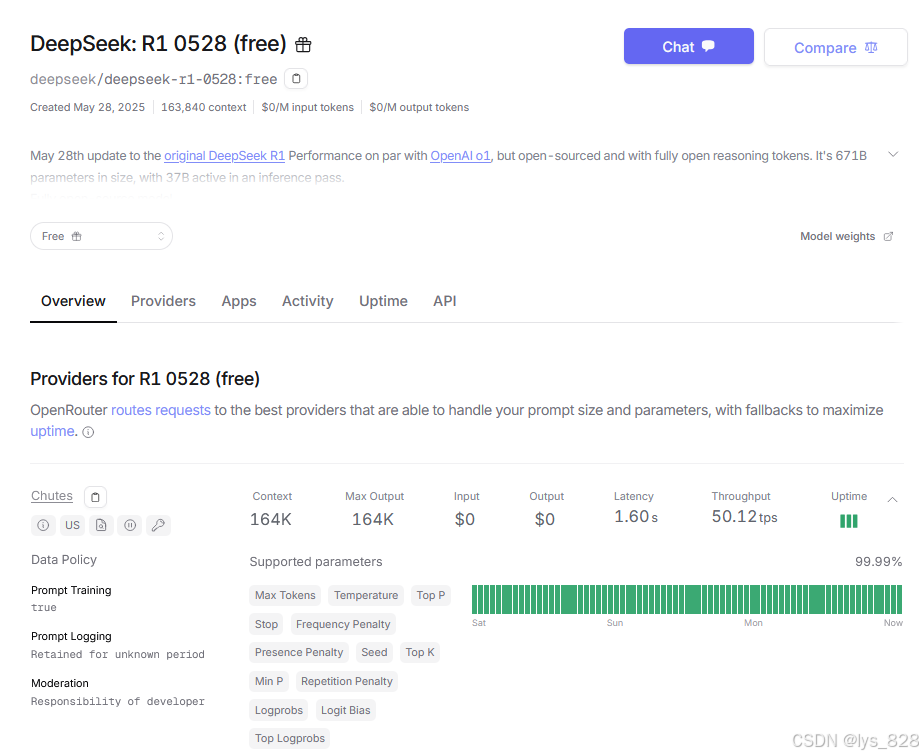Click the Chutes info badge icon
The height and width of the screenshot is (756, 923).
tap(43, 525)
